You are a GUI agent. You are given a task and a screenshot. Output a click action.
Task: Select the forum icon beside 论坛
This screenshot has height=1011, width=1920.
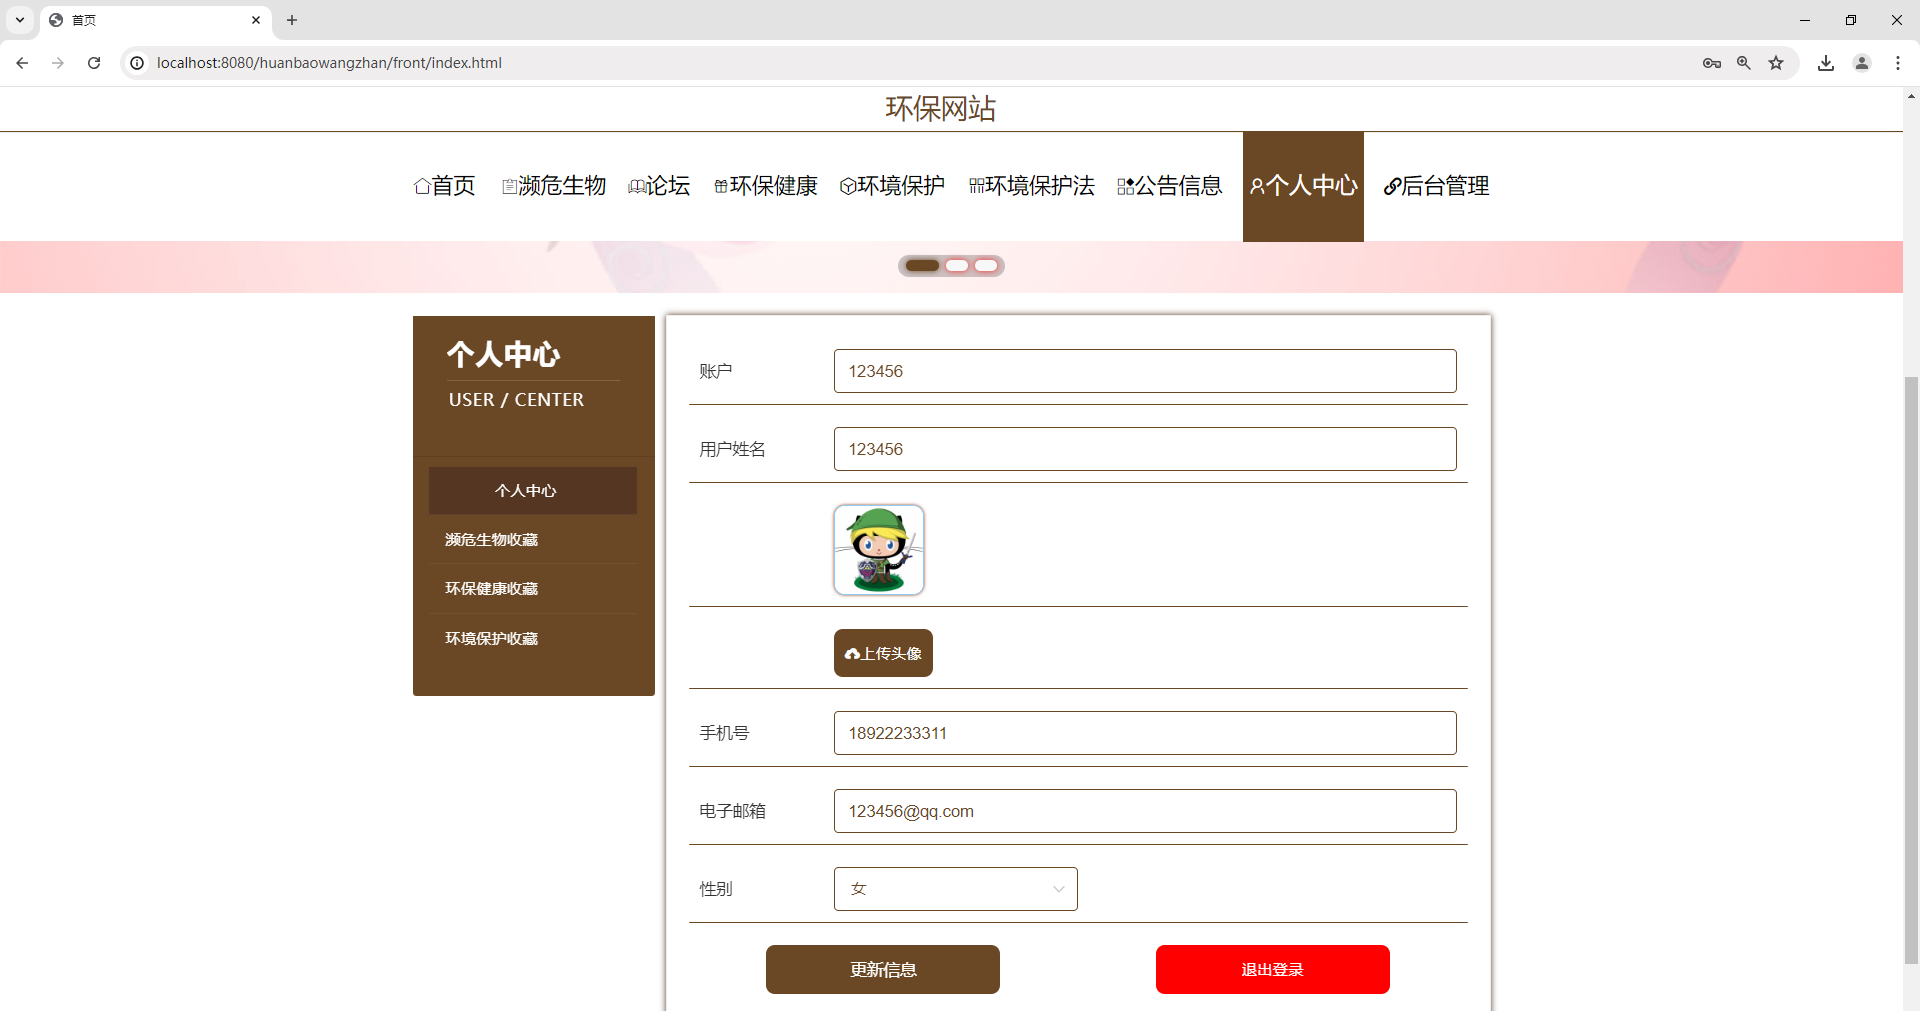point(637,186)
